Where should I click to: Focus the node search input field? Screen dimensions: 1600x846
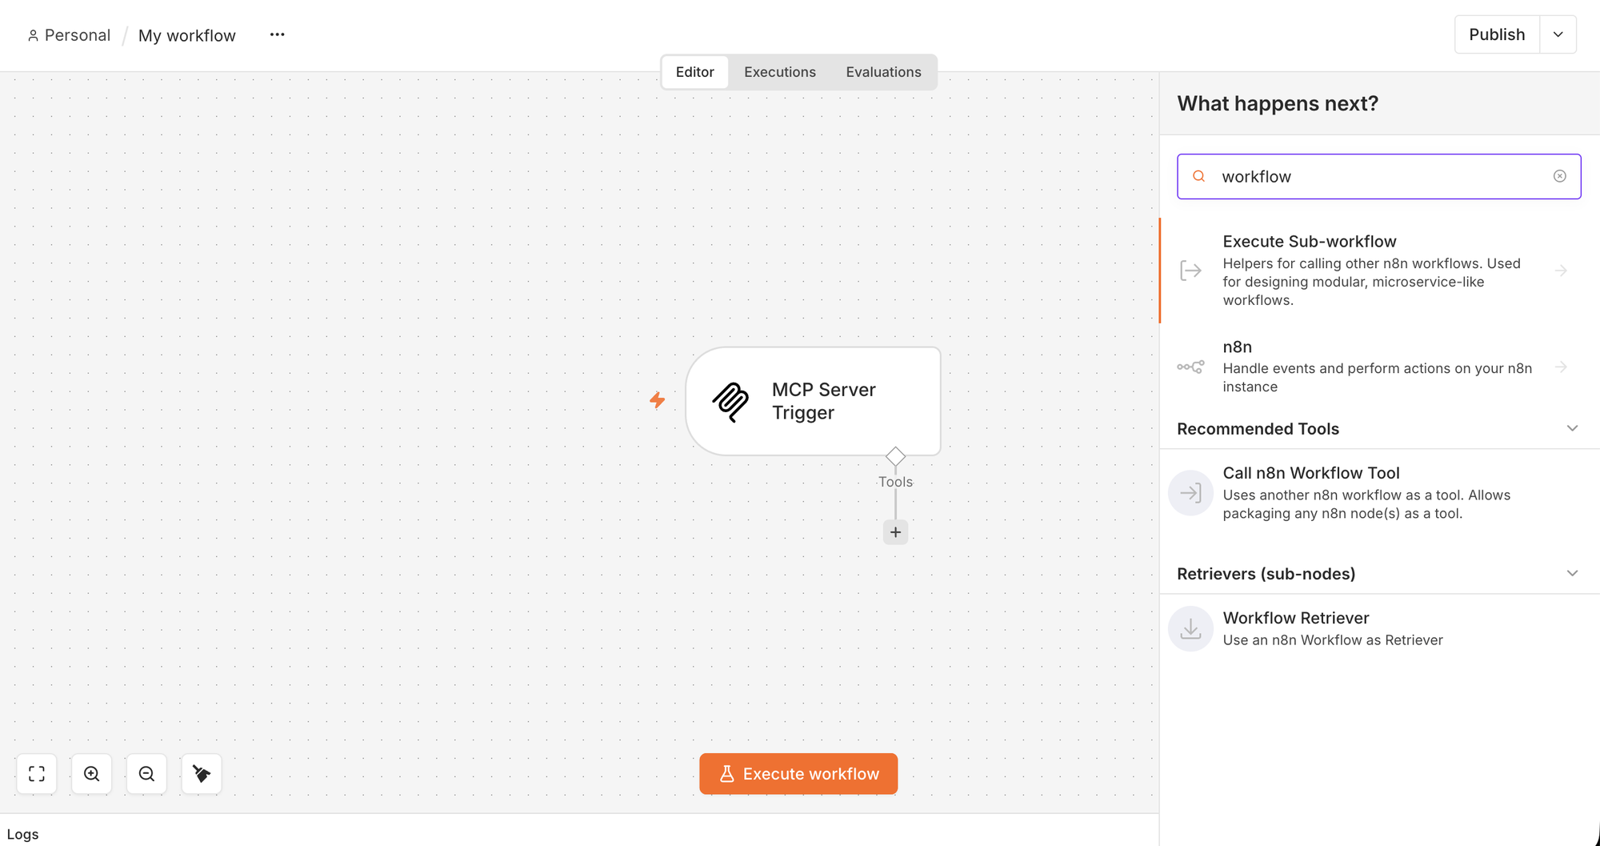coord(1379,176)
